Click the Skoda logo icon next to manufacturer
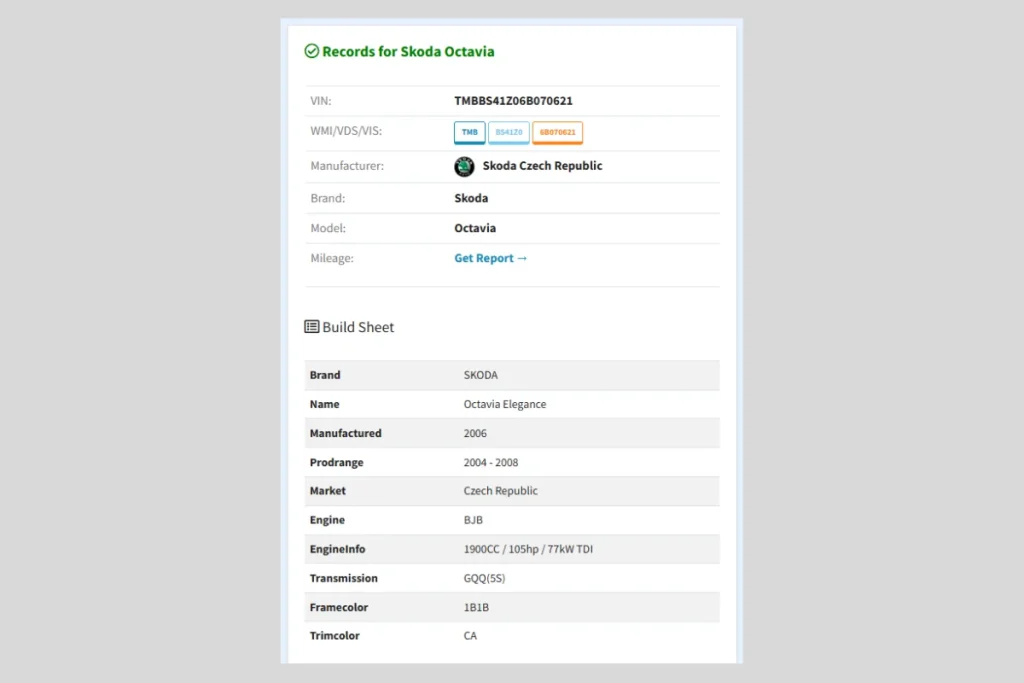Image resolution: width=1024 pixels, height=683 pixels. pos(464,167)
